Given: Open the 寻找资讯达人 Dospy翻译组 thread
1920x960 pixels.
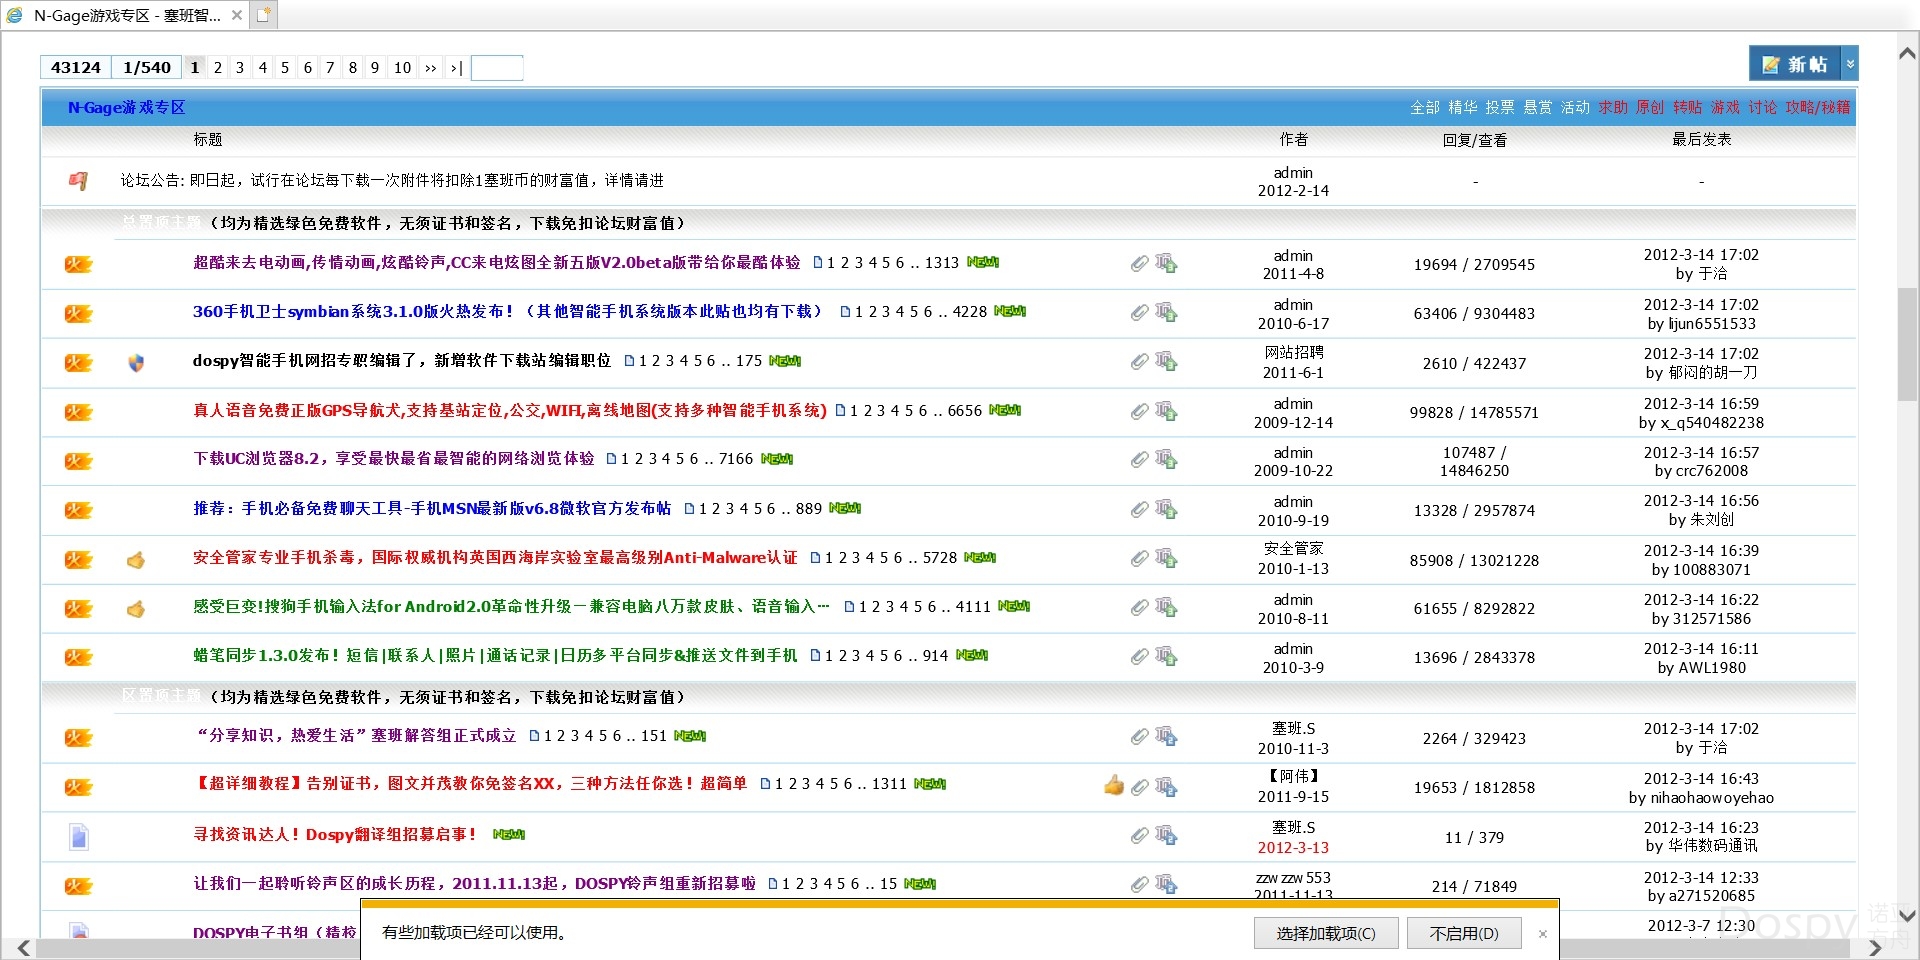Looking at the screenshot, I should click(335, 833).
